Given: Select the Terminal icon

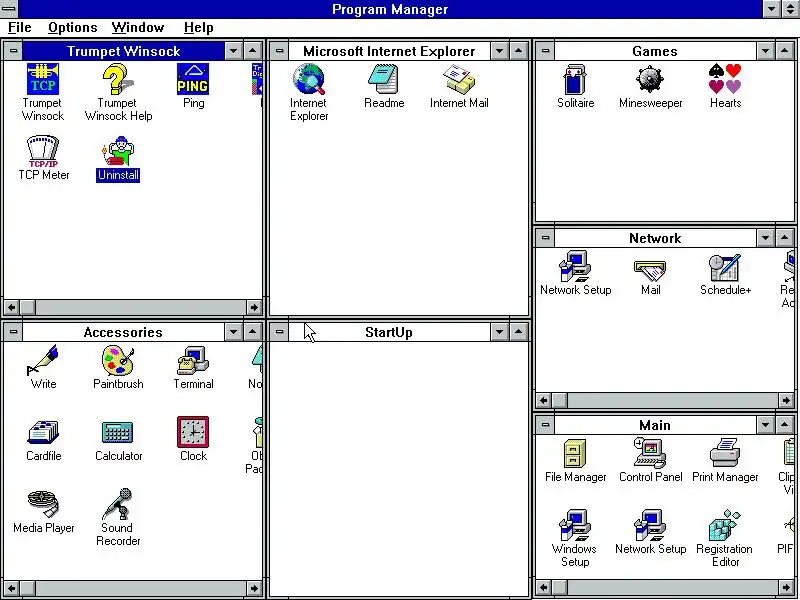Looking at the screenshot, I should 193,360.
